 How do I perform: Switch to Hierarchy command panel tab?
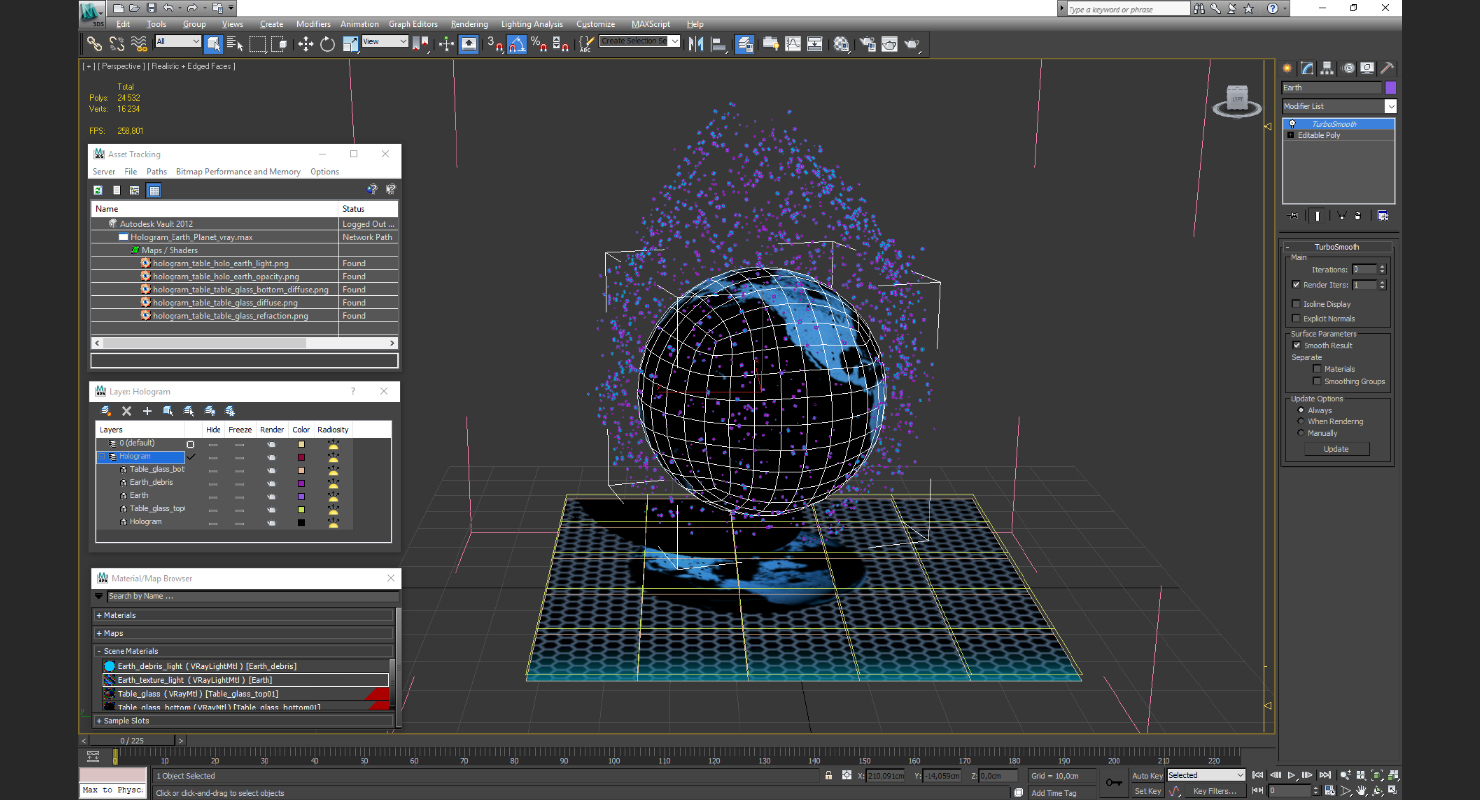tap(1328, 68)
